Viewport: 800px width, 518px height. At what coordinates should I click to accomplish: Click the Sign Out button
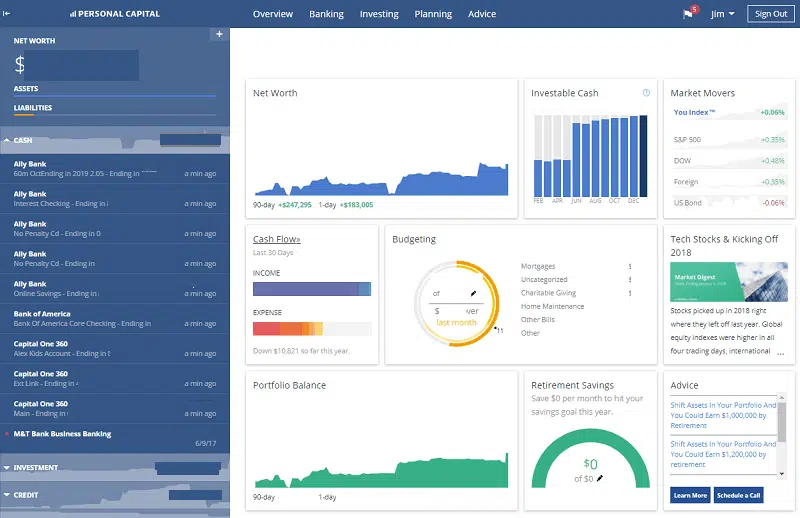[771, 14]
